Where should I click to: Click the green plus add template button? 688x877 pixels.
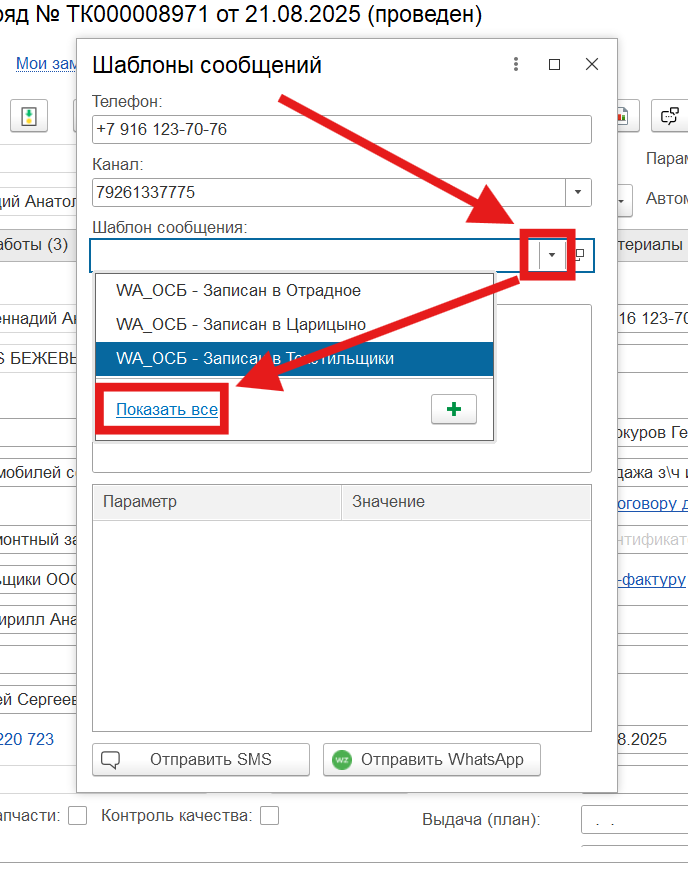click(453, 410)
